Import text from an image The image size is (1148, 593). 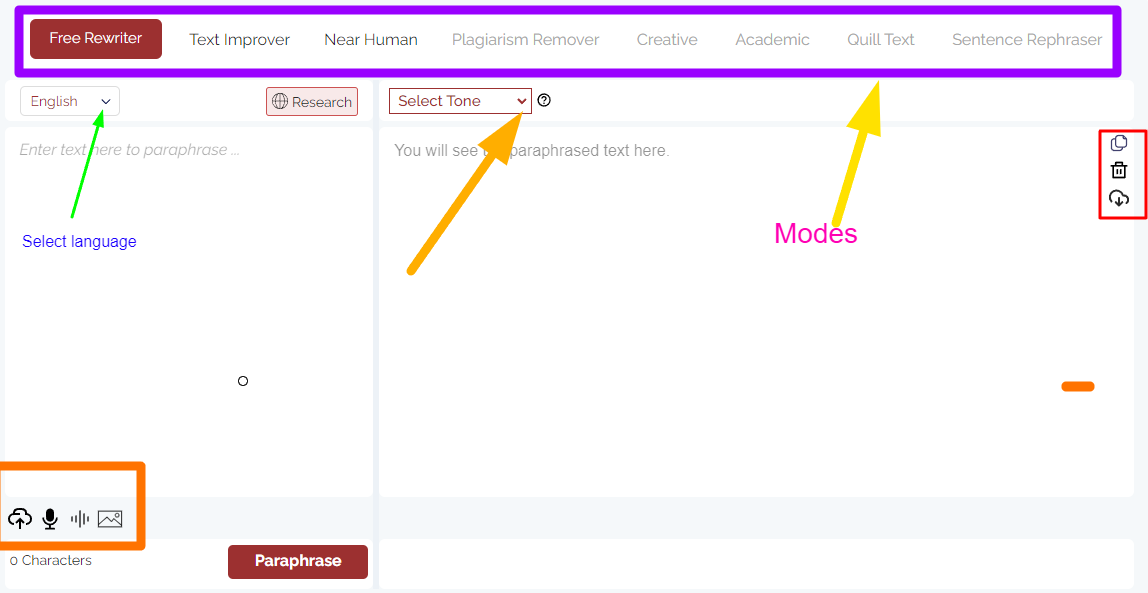tap(109, 518)
